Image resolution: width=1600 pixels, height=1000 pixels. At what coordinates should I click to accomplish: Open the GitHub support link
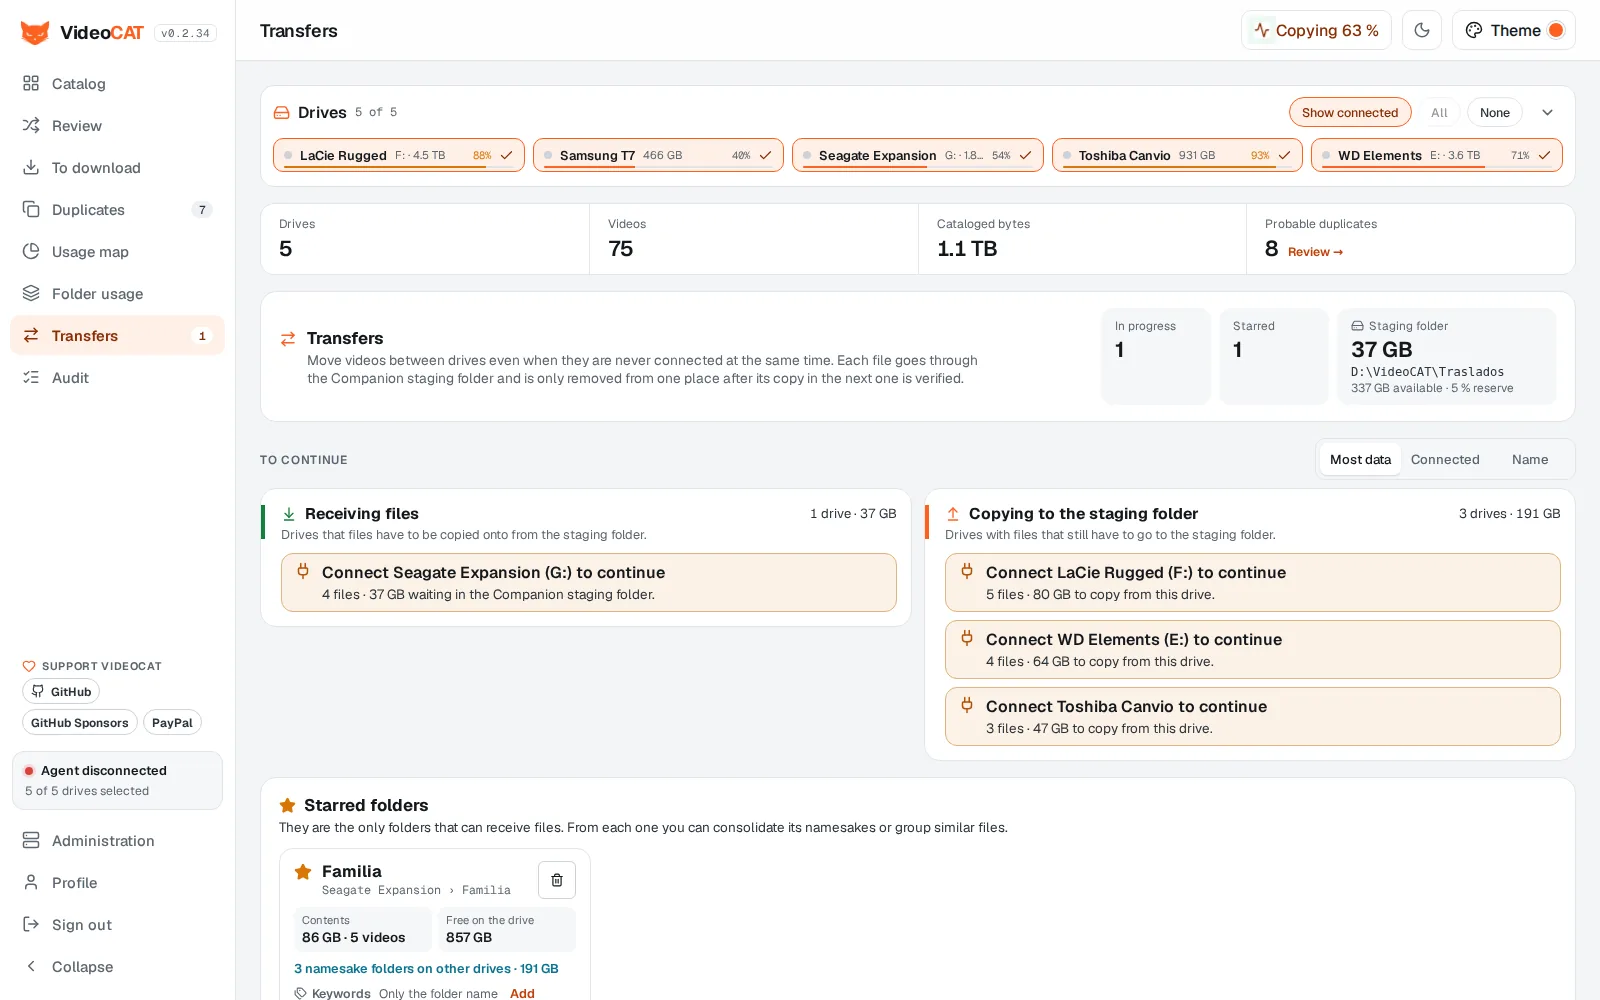(x=61, y=691)
